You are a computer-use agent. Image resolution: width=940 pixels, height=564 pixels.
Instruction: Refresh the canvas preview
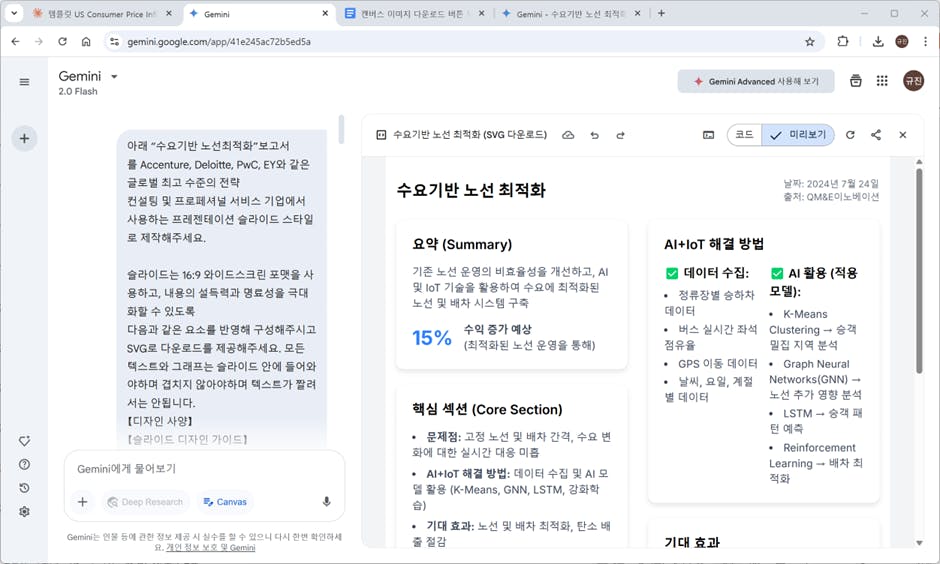coord(850,135)
